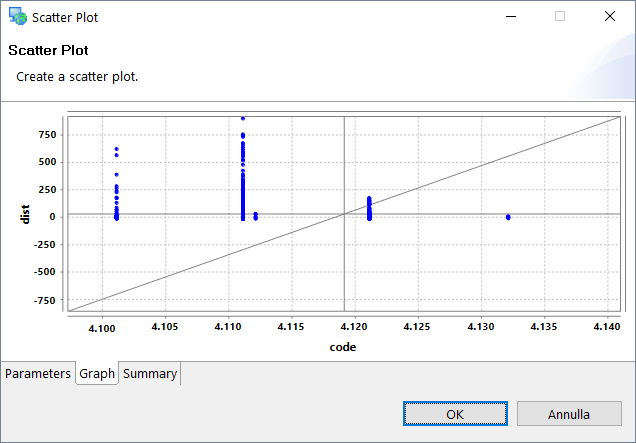Screen dimensions: 636x443
Task: Confirm with the OK button
Action: tap(455, 414)
